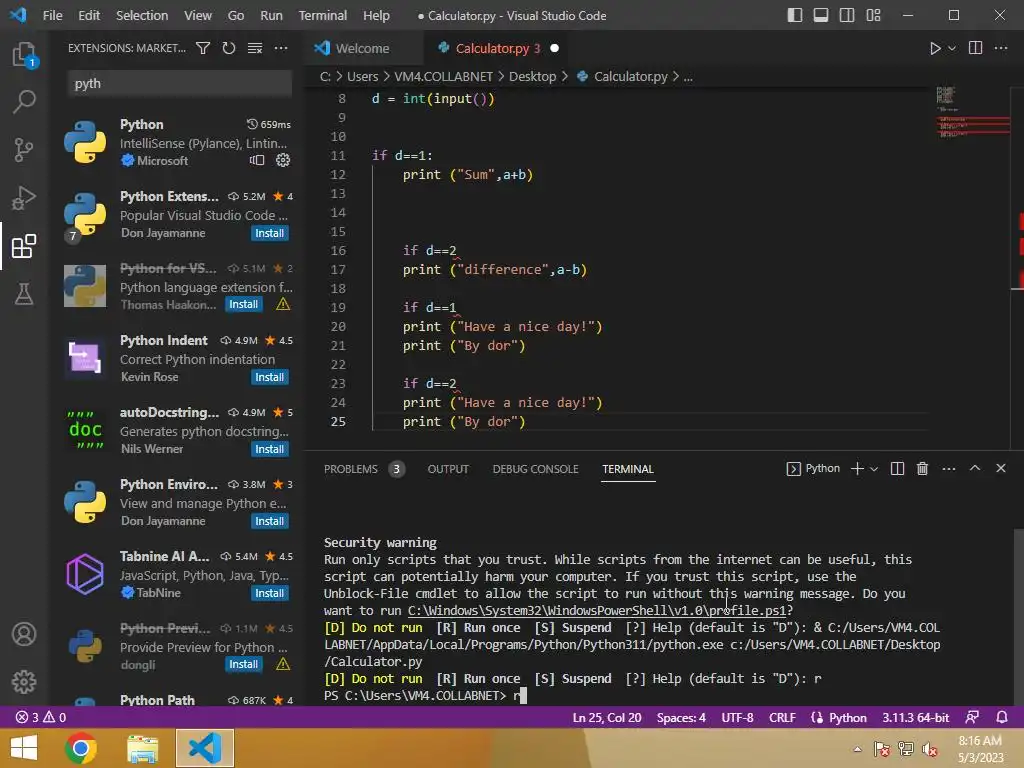Viewport: 1024px width, 768px height.
Task: Open customize layout icon in title bar
Action: (x=873, y=15)
